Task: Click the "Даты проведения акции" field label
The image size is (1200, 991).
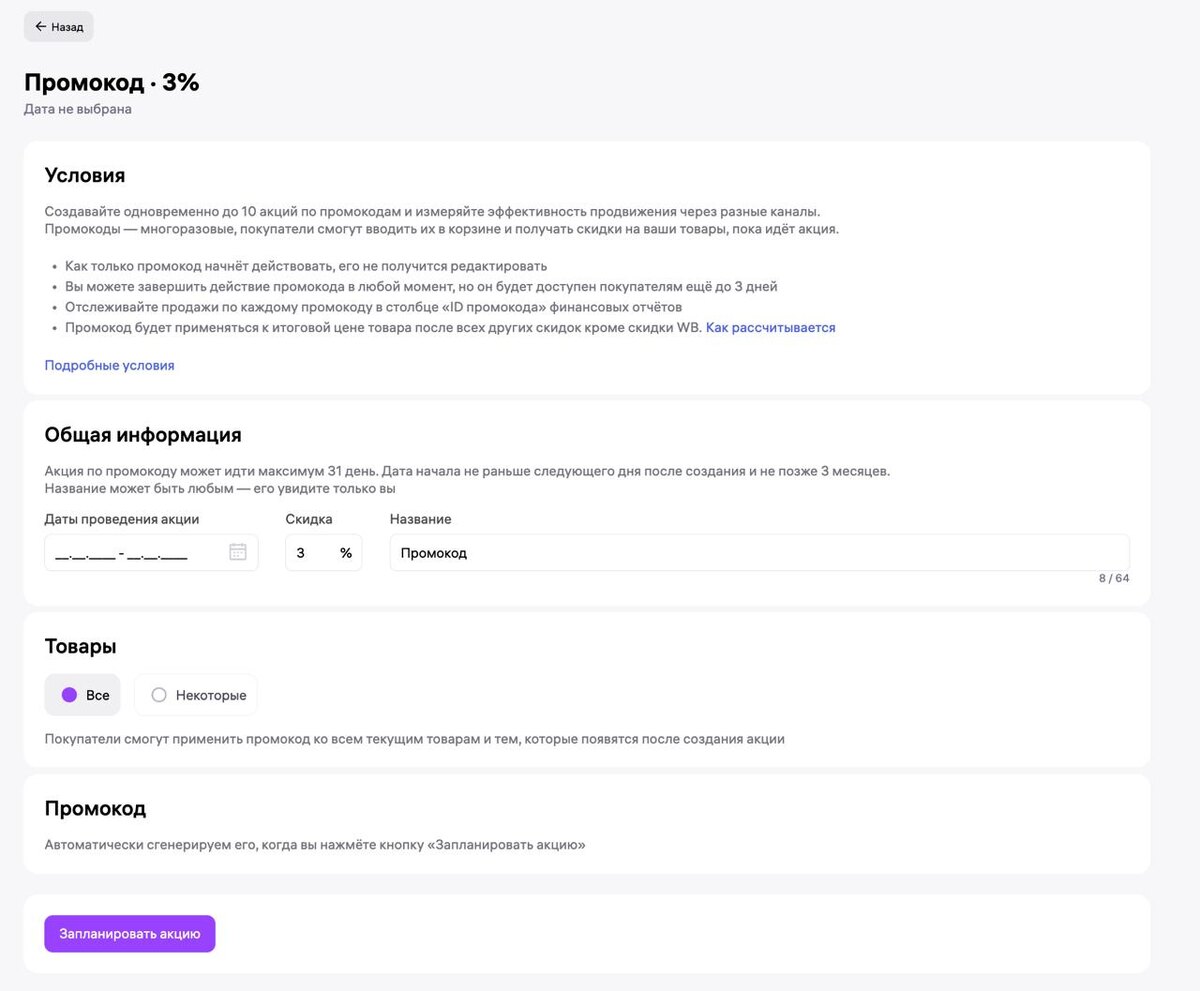Action: pos(122,519)
